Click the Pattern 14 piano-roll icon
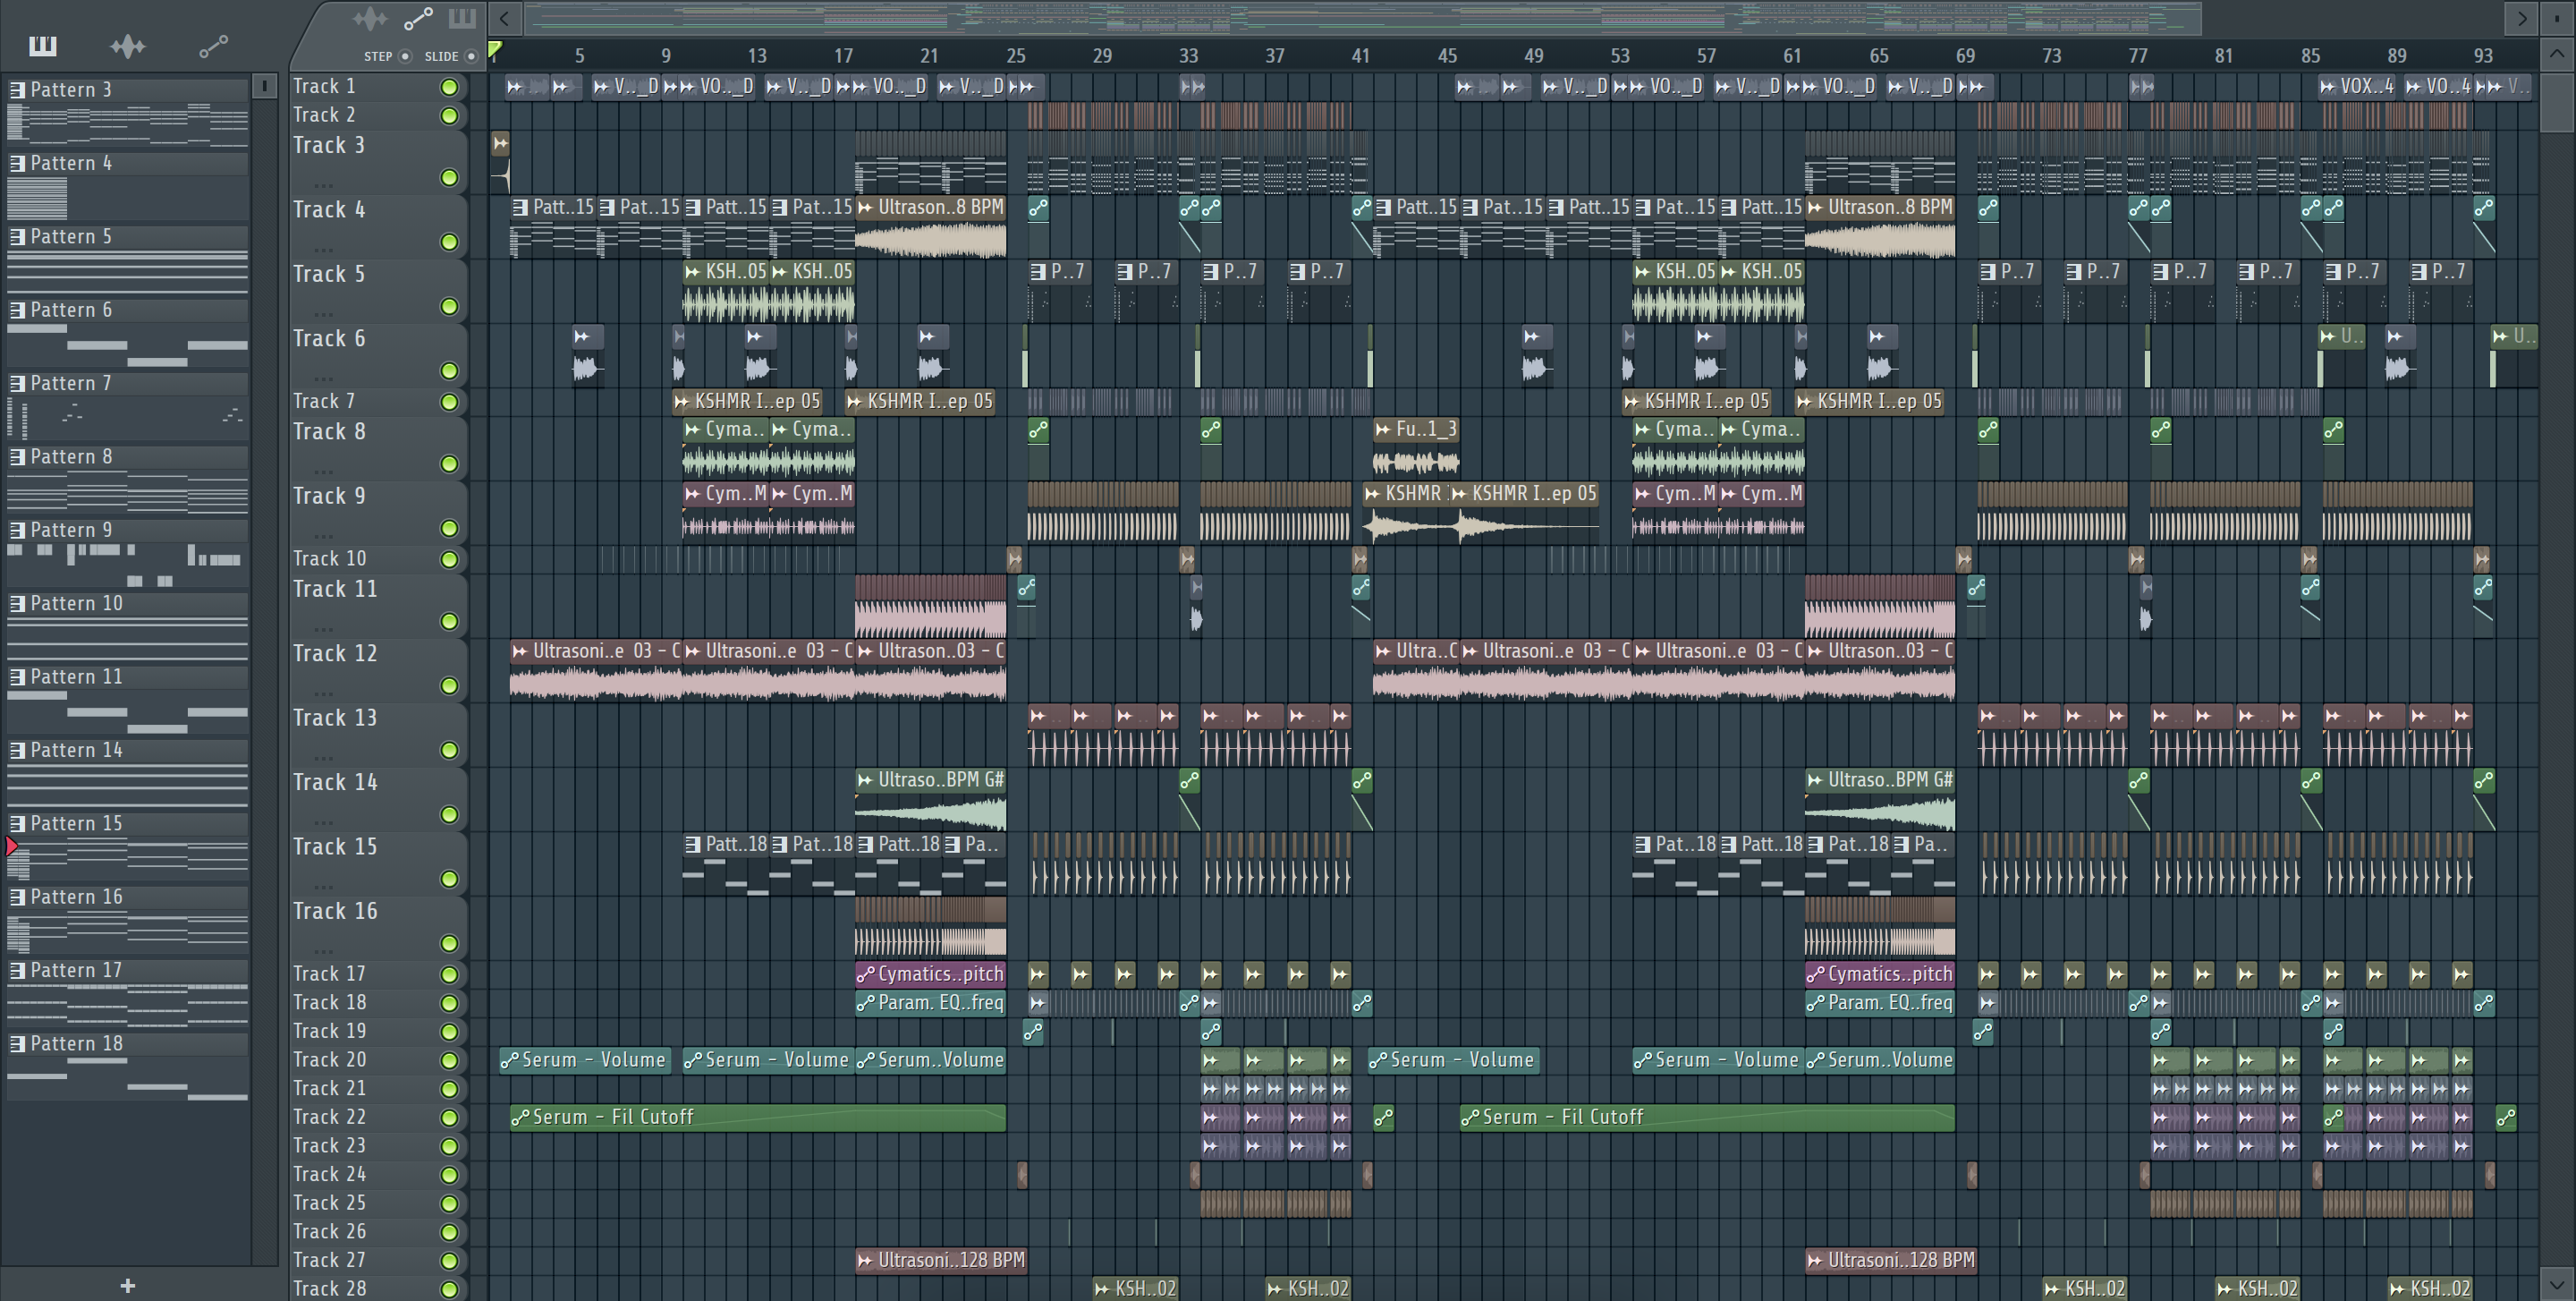 click(x=17, y=750)
